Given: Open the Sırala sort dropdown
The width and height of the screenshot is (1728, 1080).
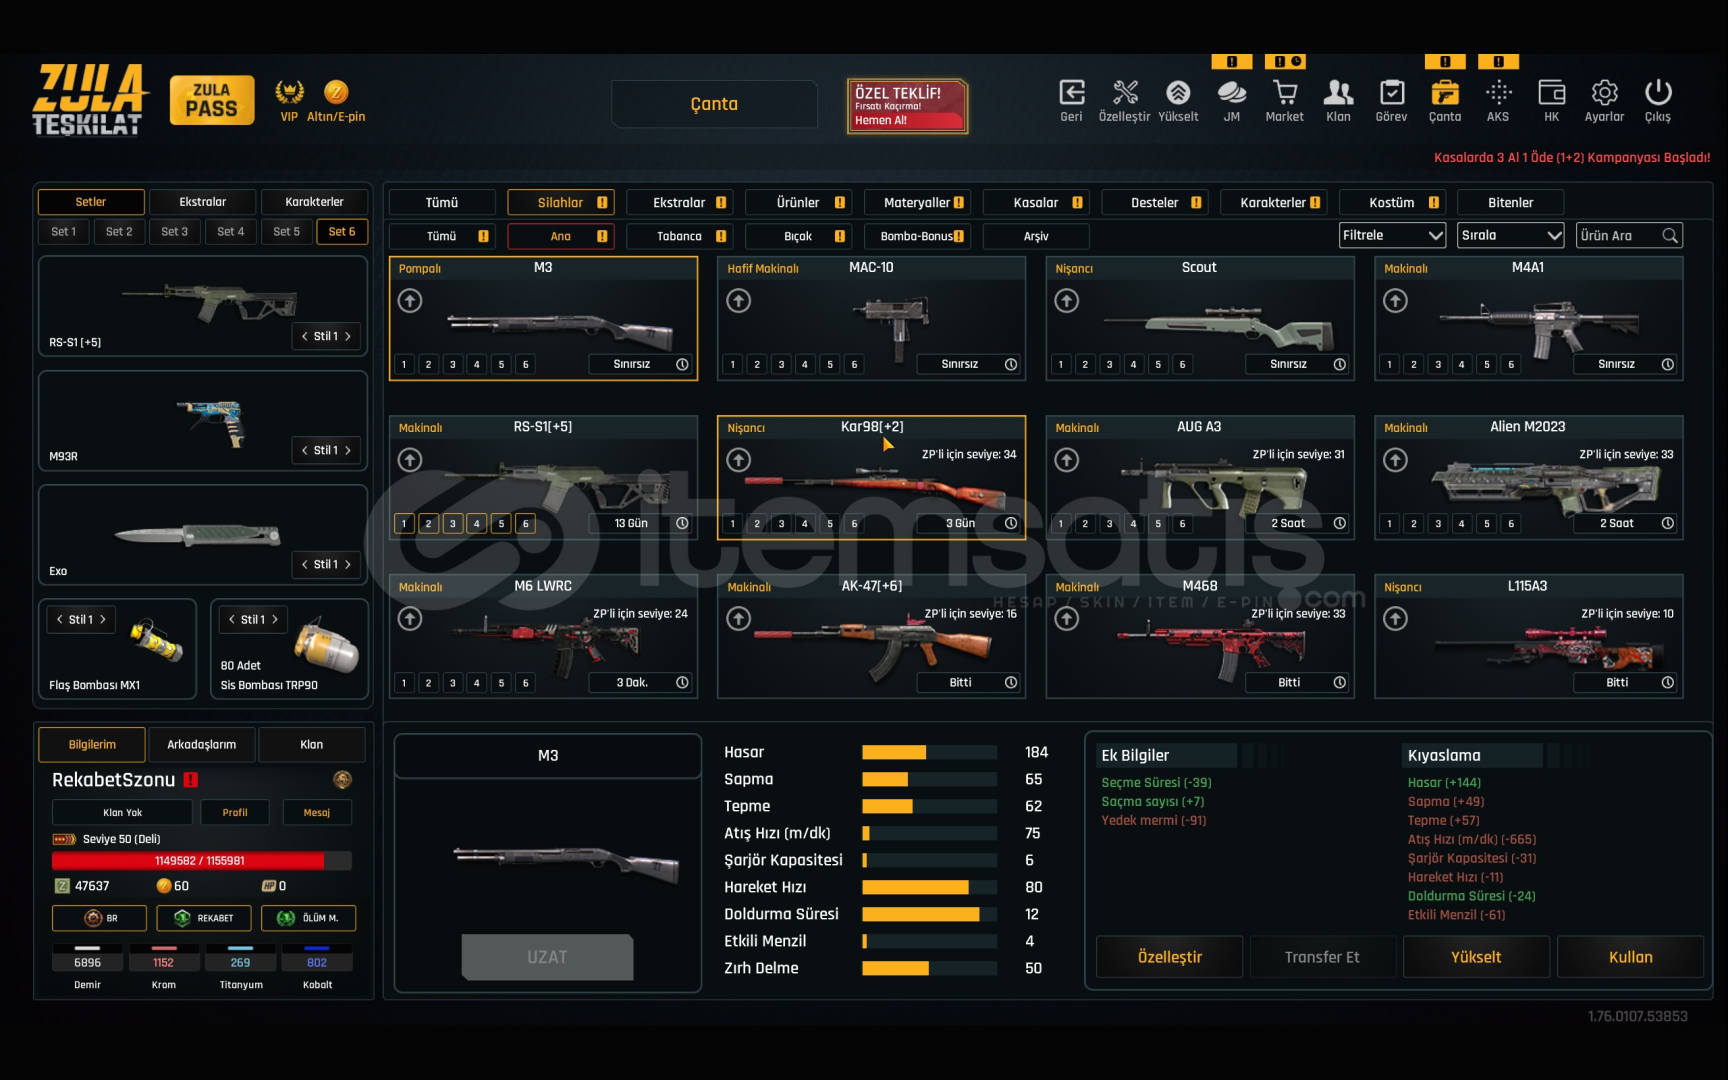Looking at the screenshot, I should (x=1510, y=236).
